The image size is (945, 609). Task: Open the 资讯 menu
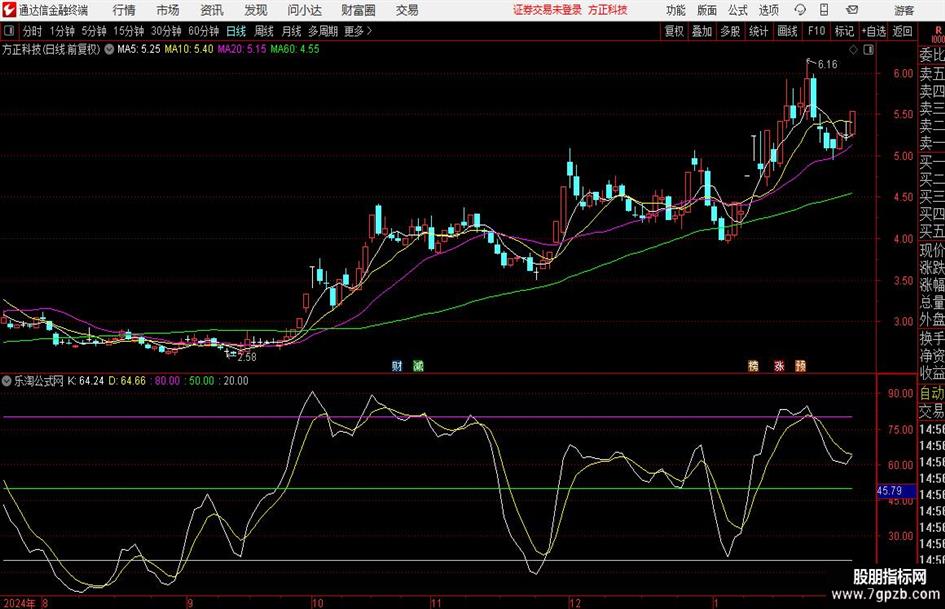212,10
